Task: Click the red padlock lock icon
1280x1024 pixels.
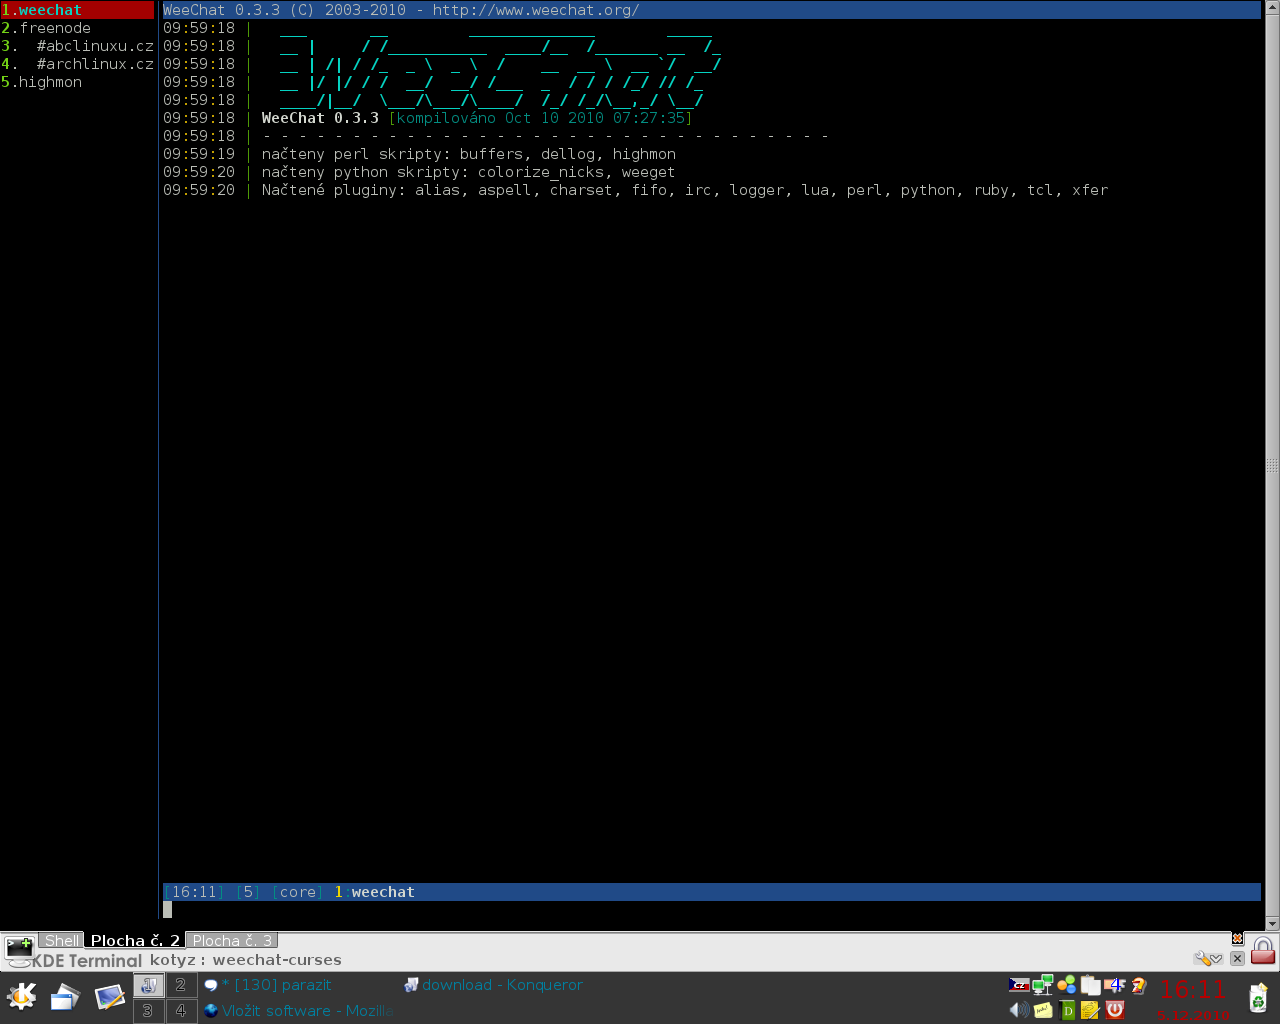Action: pos(1263,950)
